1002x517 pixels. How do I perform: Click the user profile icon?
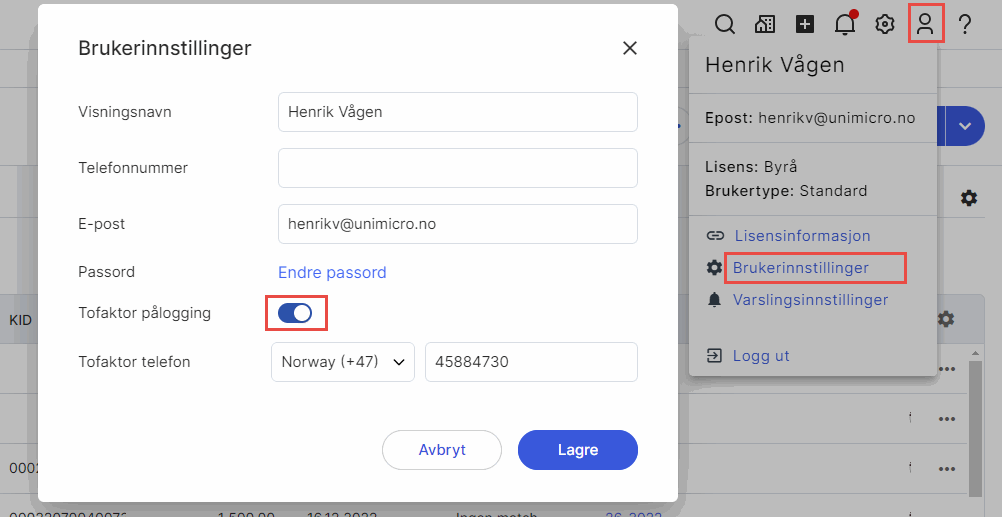(925, 24)
